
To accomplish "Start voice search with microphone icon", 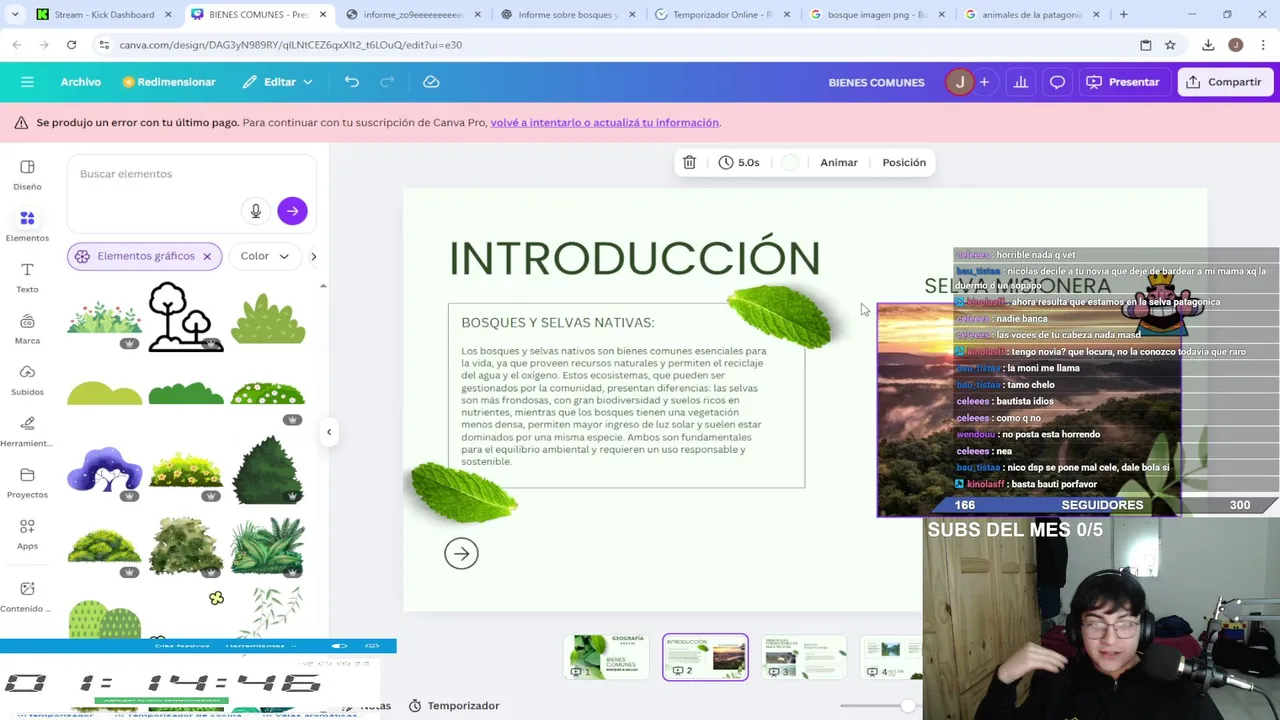I will pos(256,211).
